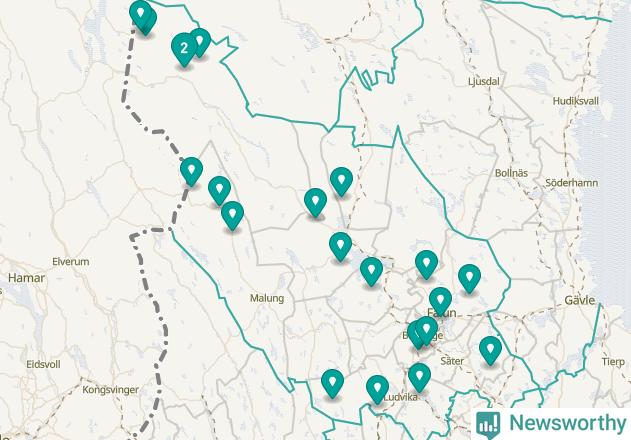Select the pin directly above the Falun label
This screenshot has height=440, width=631.
(440, 302)
